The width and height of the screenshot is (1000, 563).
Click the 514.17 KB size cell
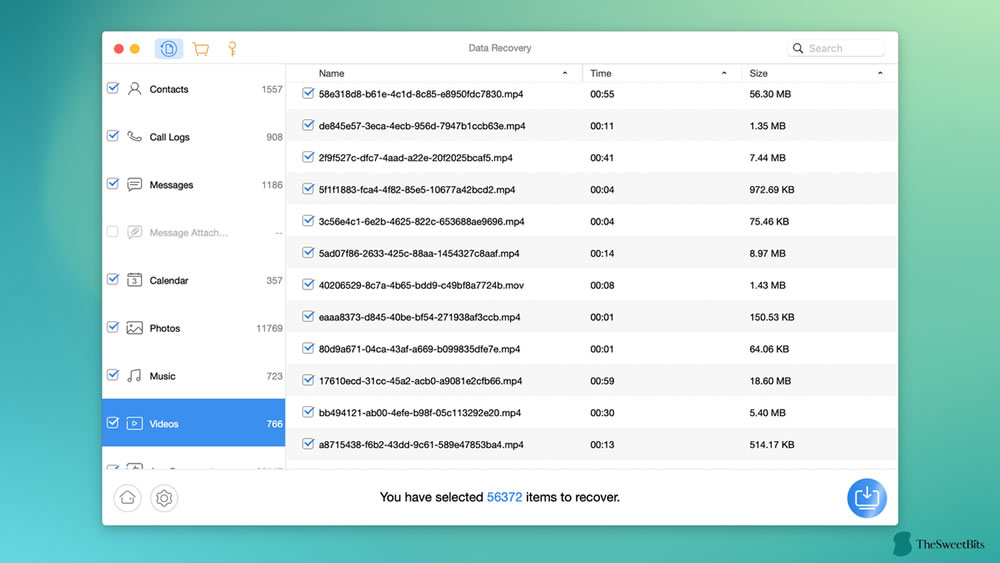[772, 444]
